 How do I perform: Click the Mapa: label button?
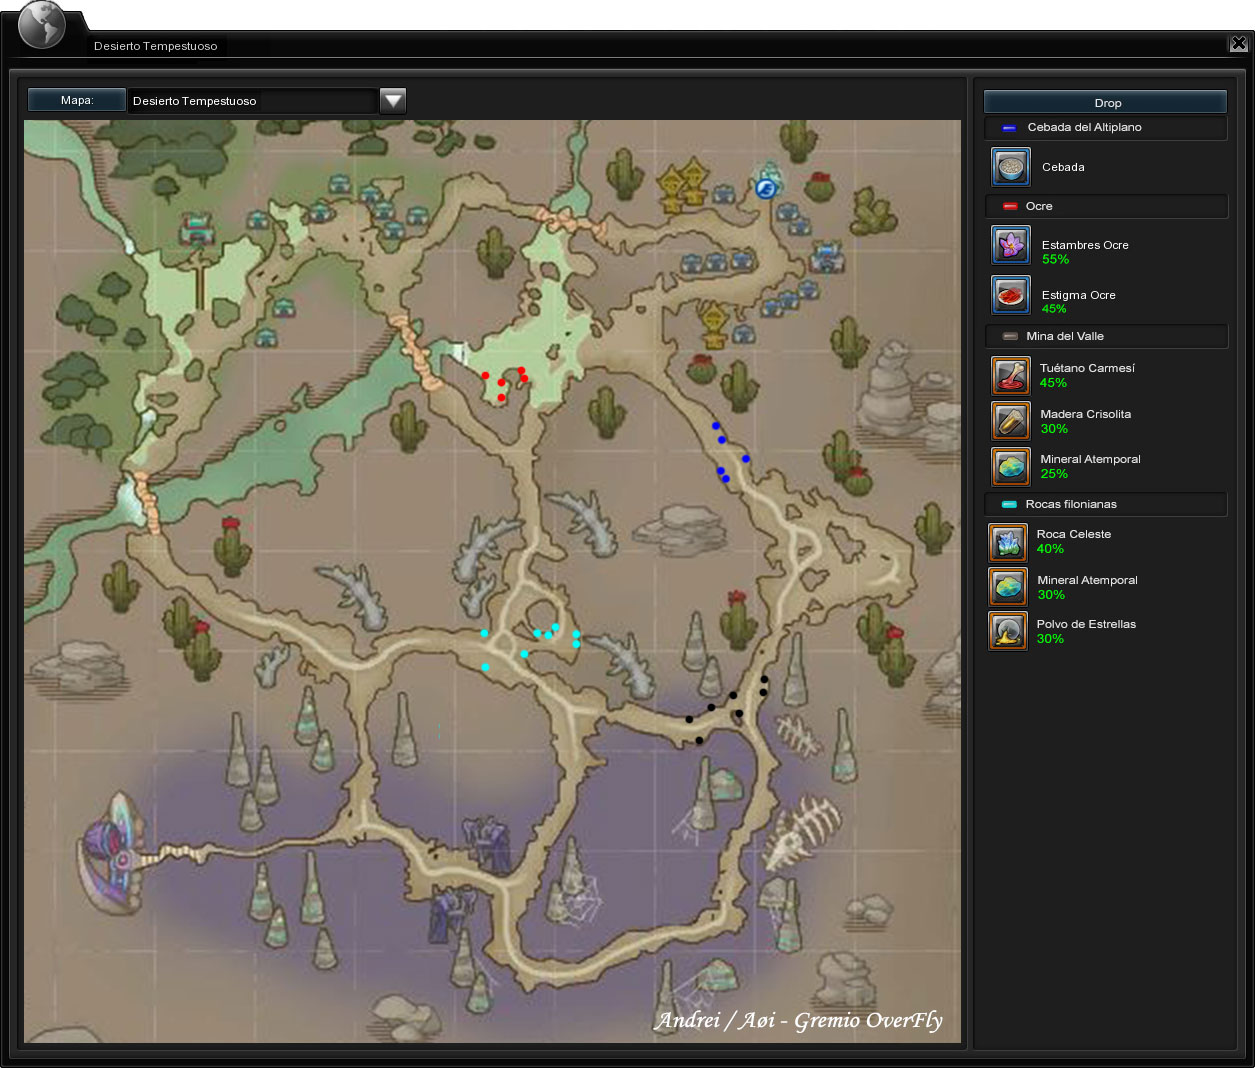coord(77,100)
